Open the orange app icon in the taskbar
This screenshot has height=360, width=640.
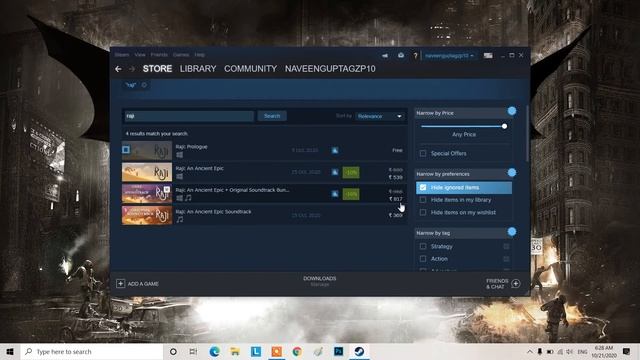[x=277, y=351]
